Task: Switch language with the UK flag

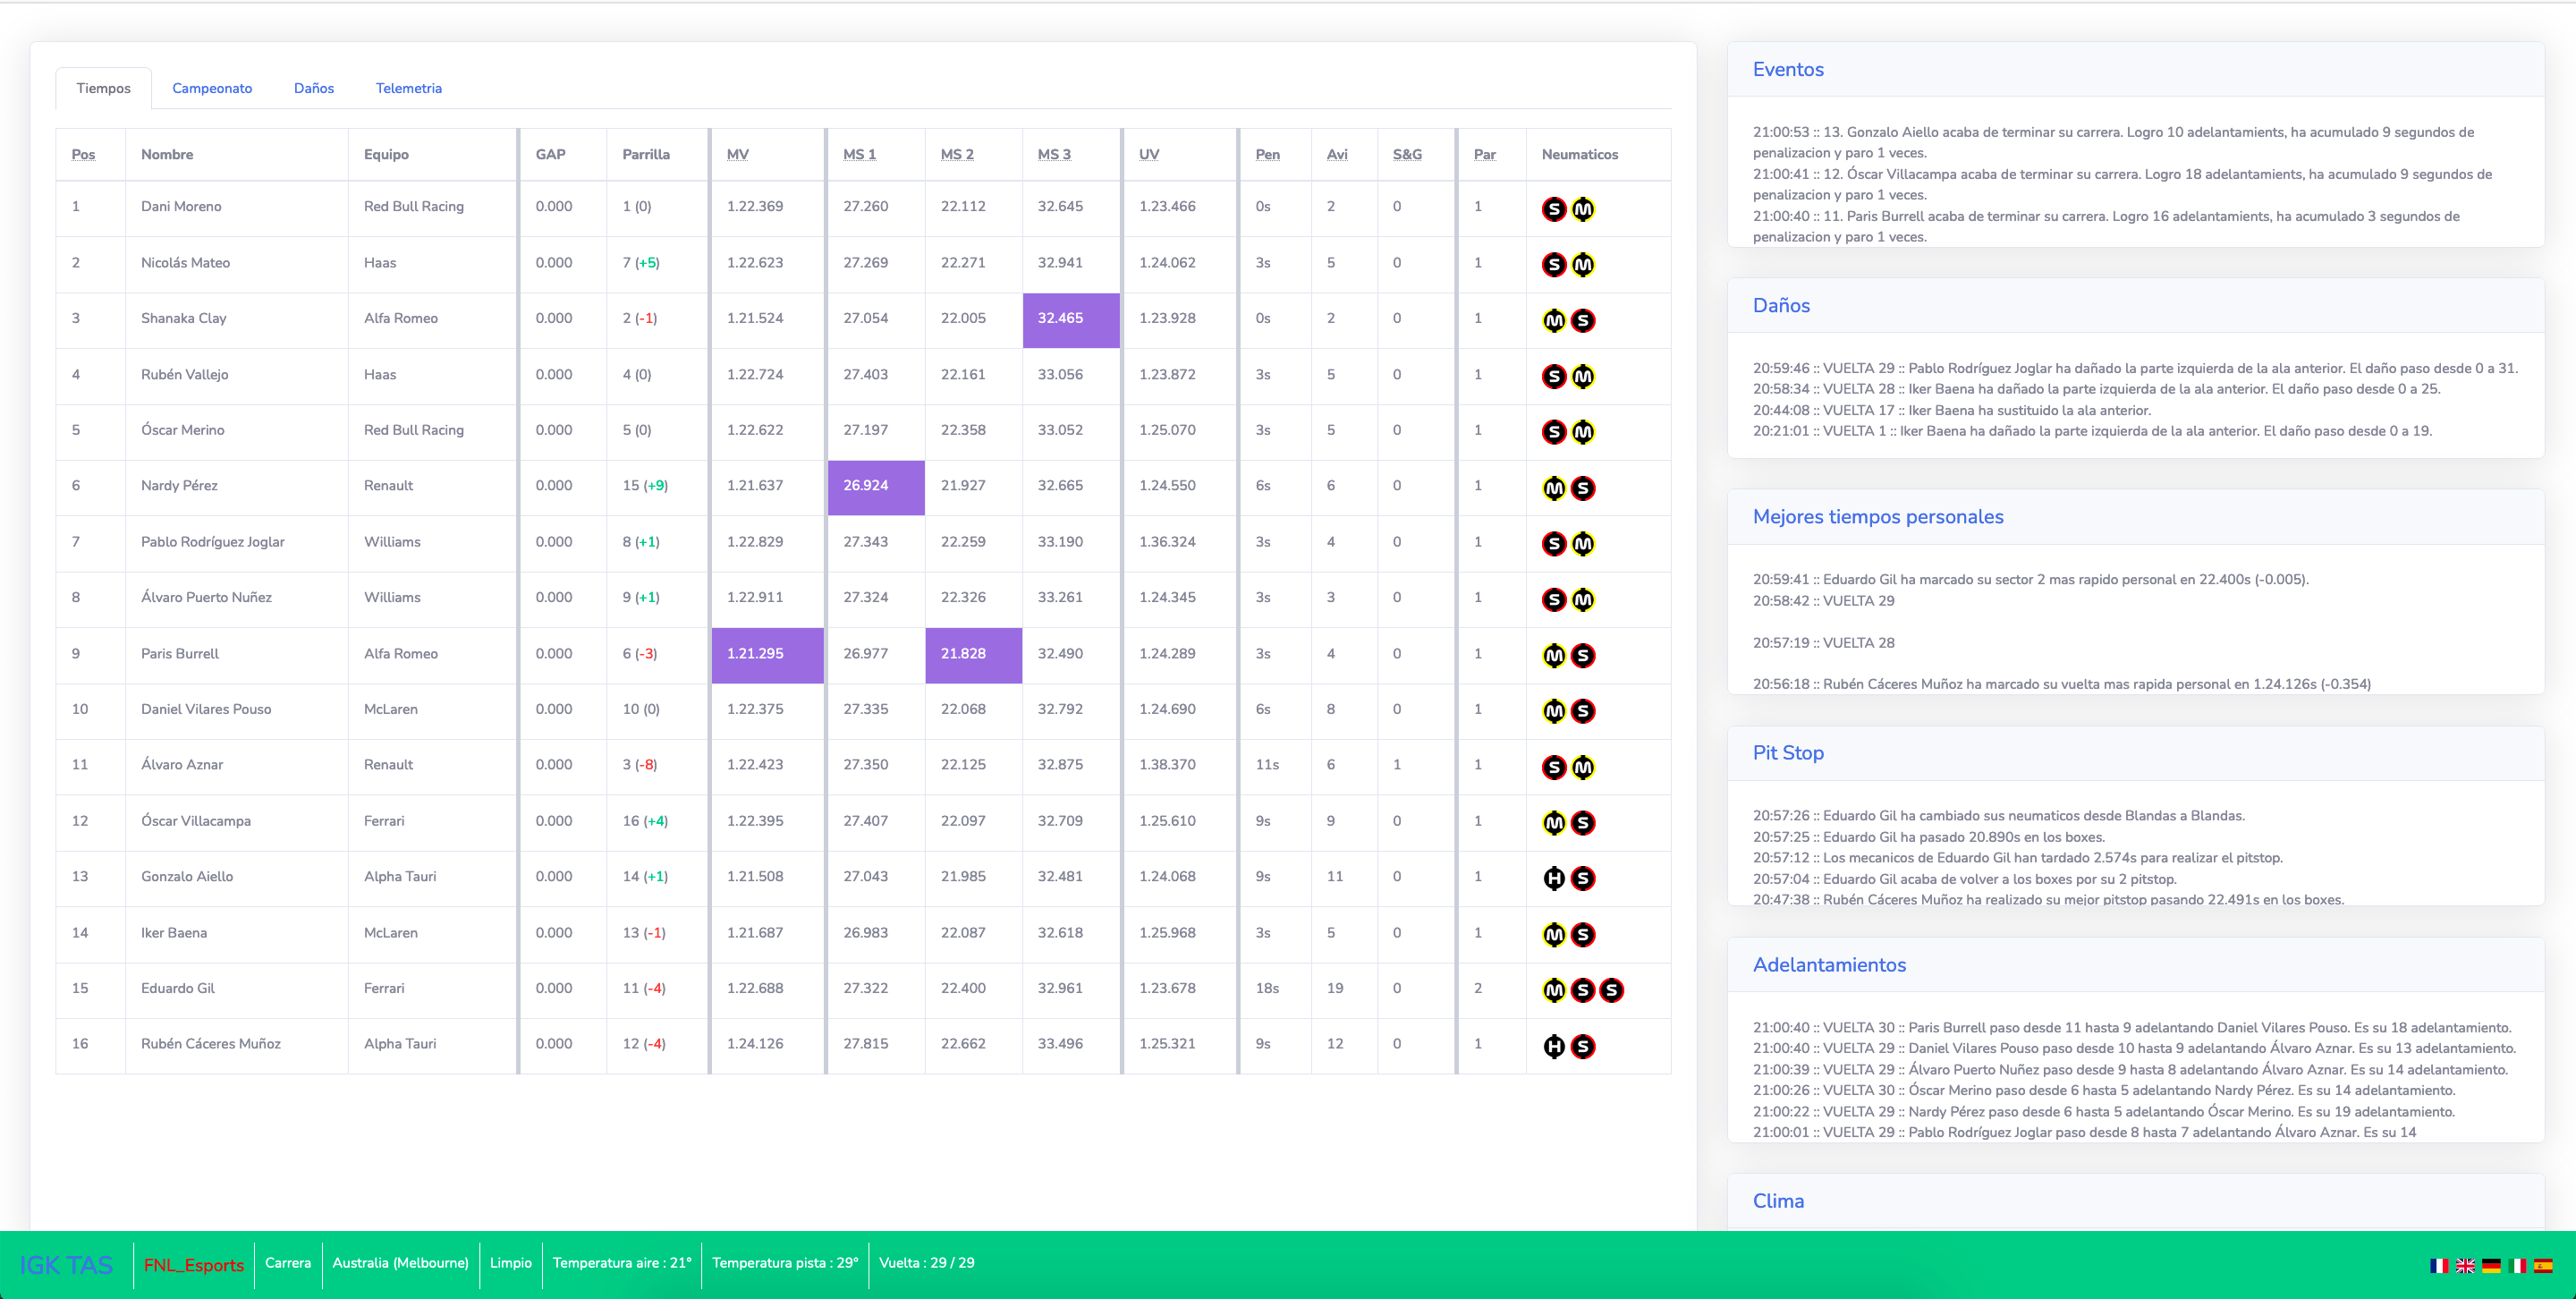Action: (x=2465, y=1265)
